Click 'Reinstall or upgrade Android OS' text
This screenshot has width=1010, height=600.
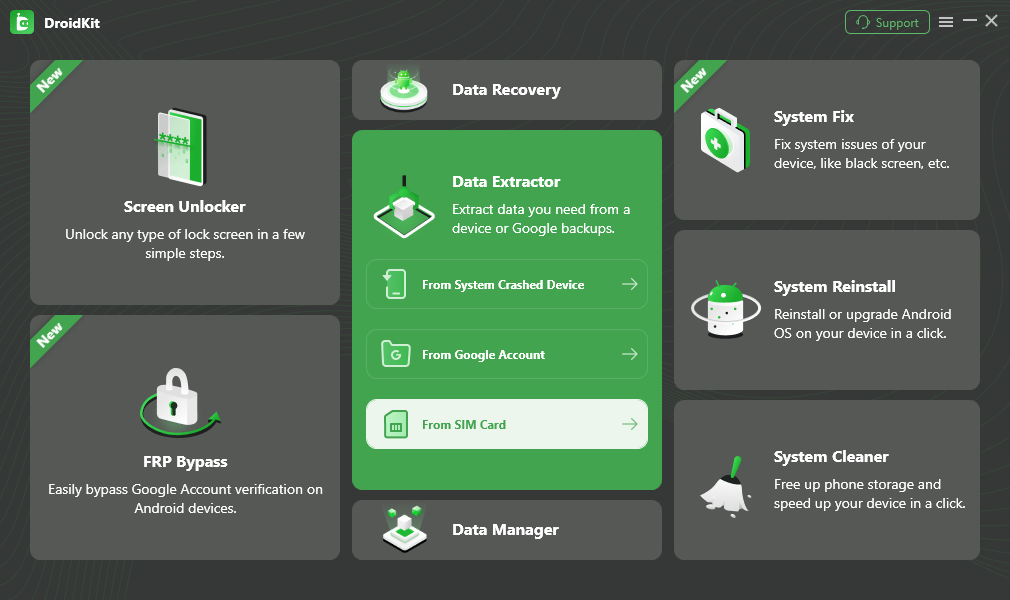tap(862, 324)
